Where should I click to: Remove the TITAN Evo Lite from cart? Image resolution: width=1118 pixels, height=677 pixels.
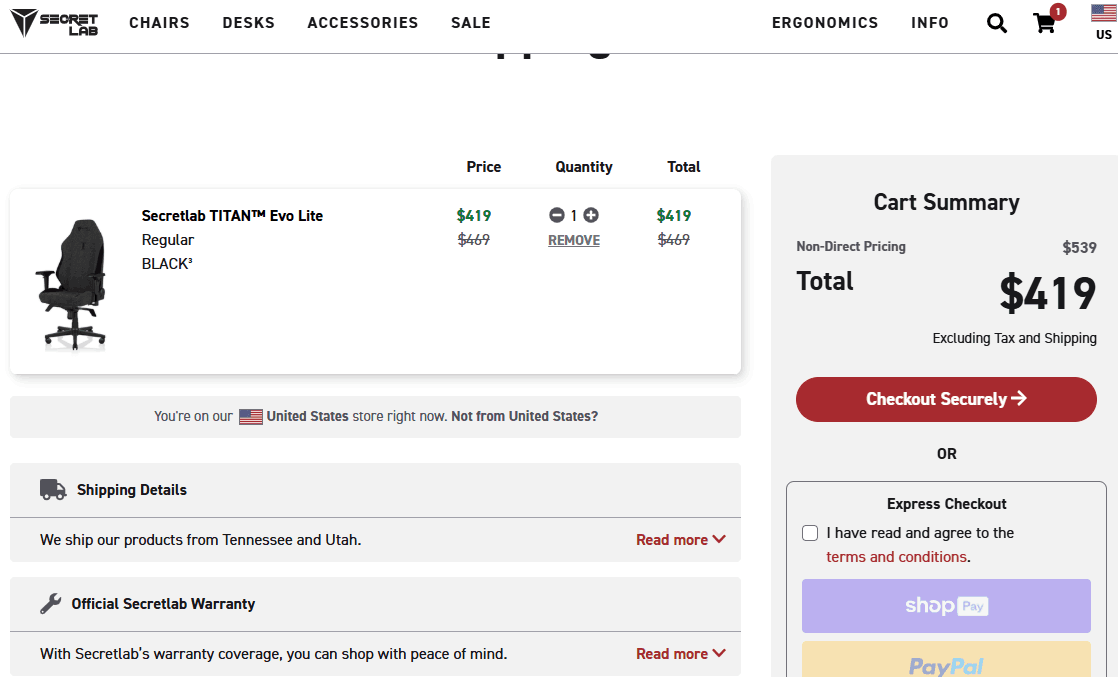[574, 240]
